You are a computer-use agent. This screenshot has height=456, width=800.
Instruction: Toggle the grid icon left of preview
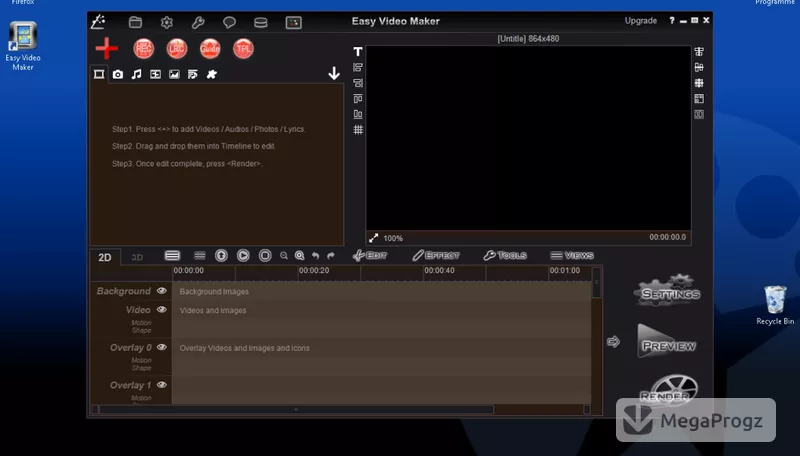coord(358,130)
